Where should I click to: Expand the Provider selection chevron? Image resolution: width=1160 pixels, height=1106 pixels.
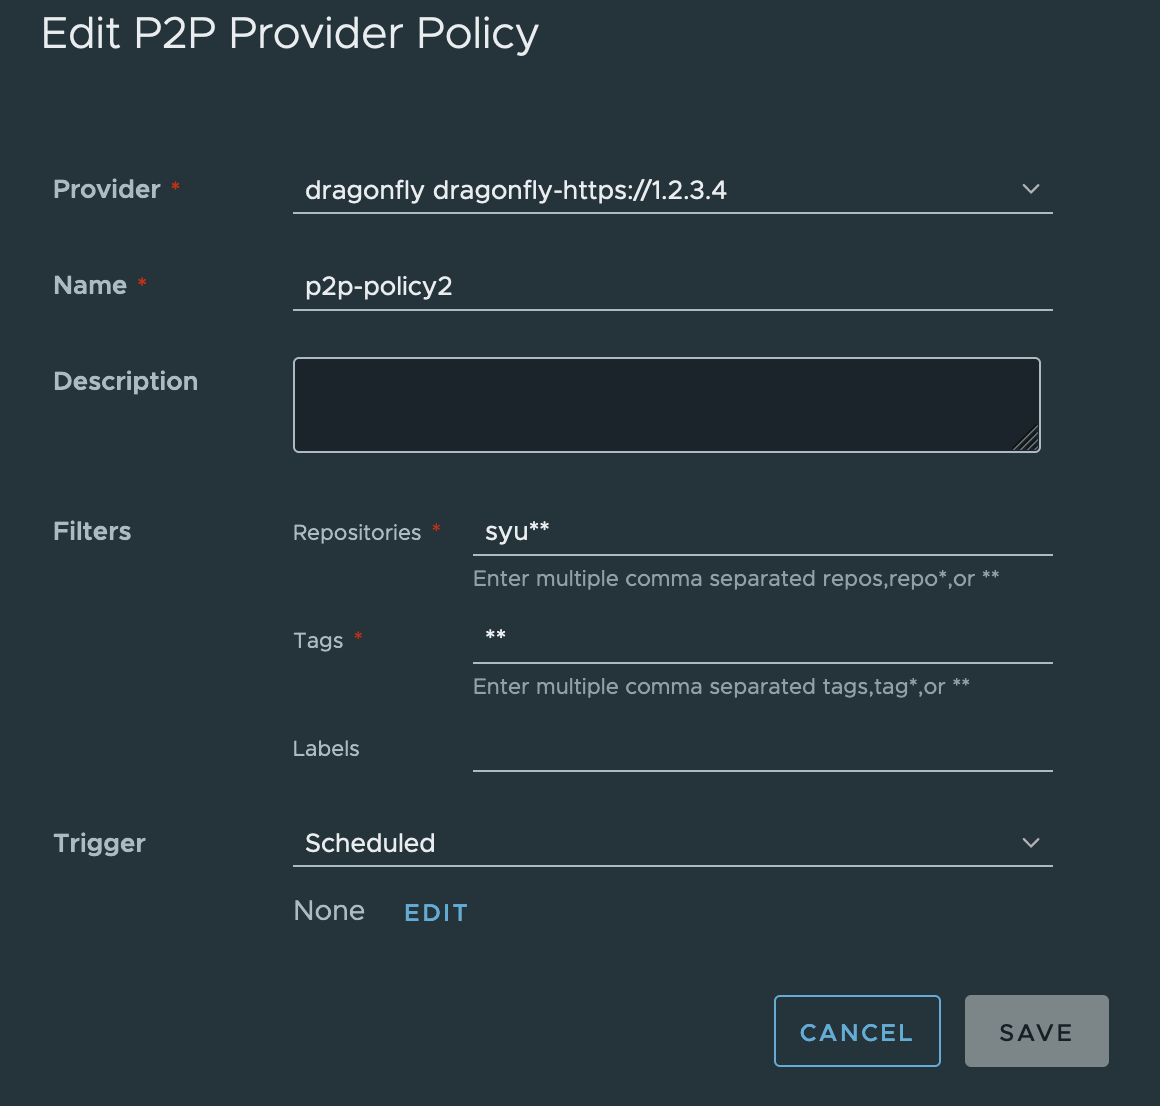point(1030,189)
